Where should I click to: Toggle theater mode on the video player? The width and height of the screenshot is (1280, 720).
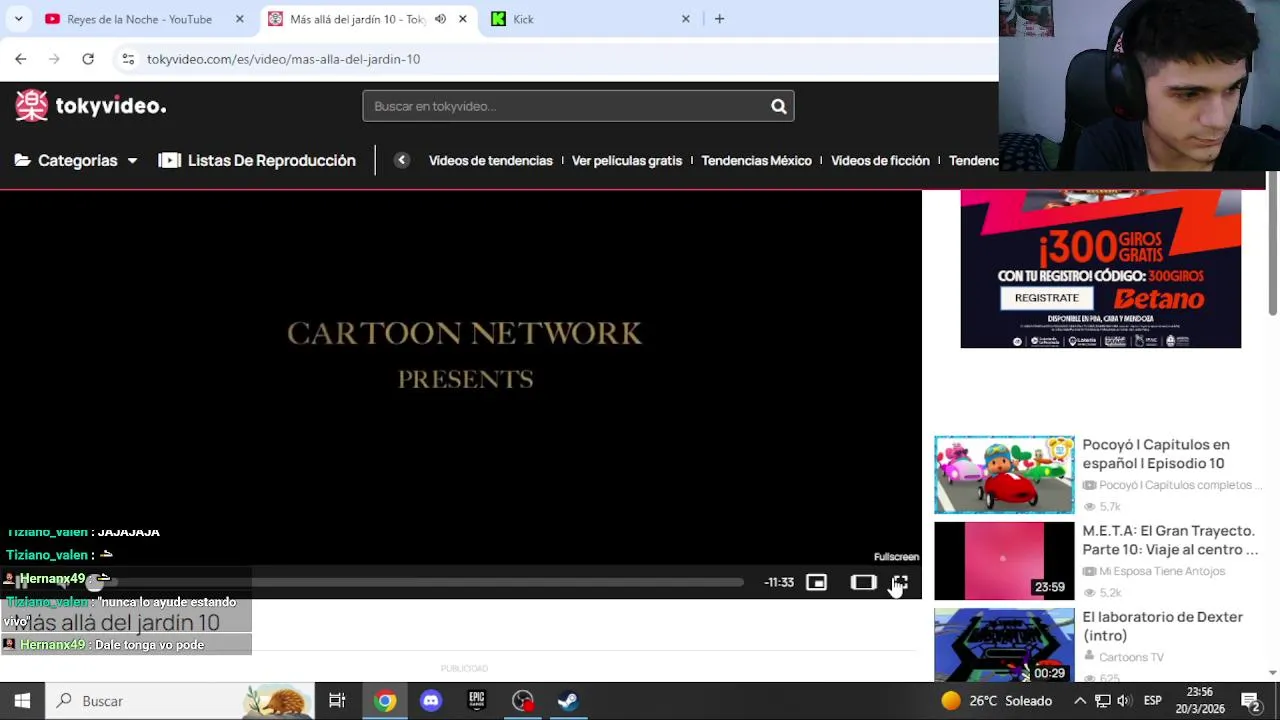click(863, 582)
